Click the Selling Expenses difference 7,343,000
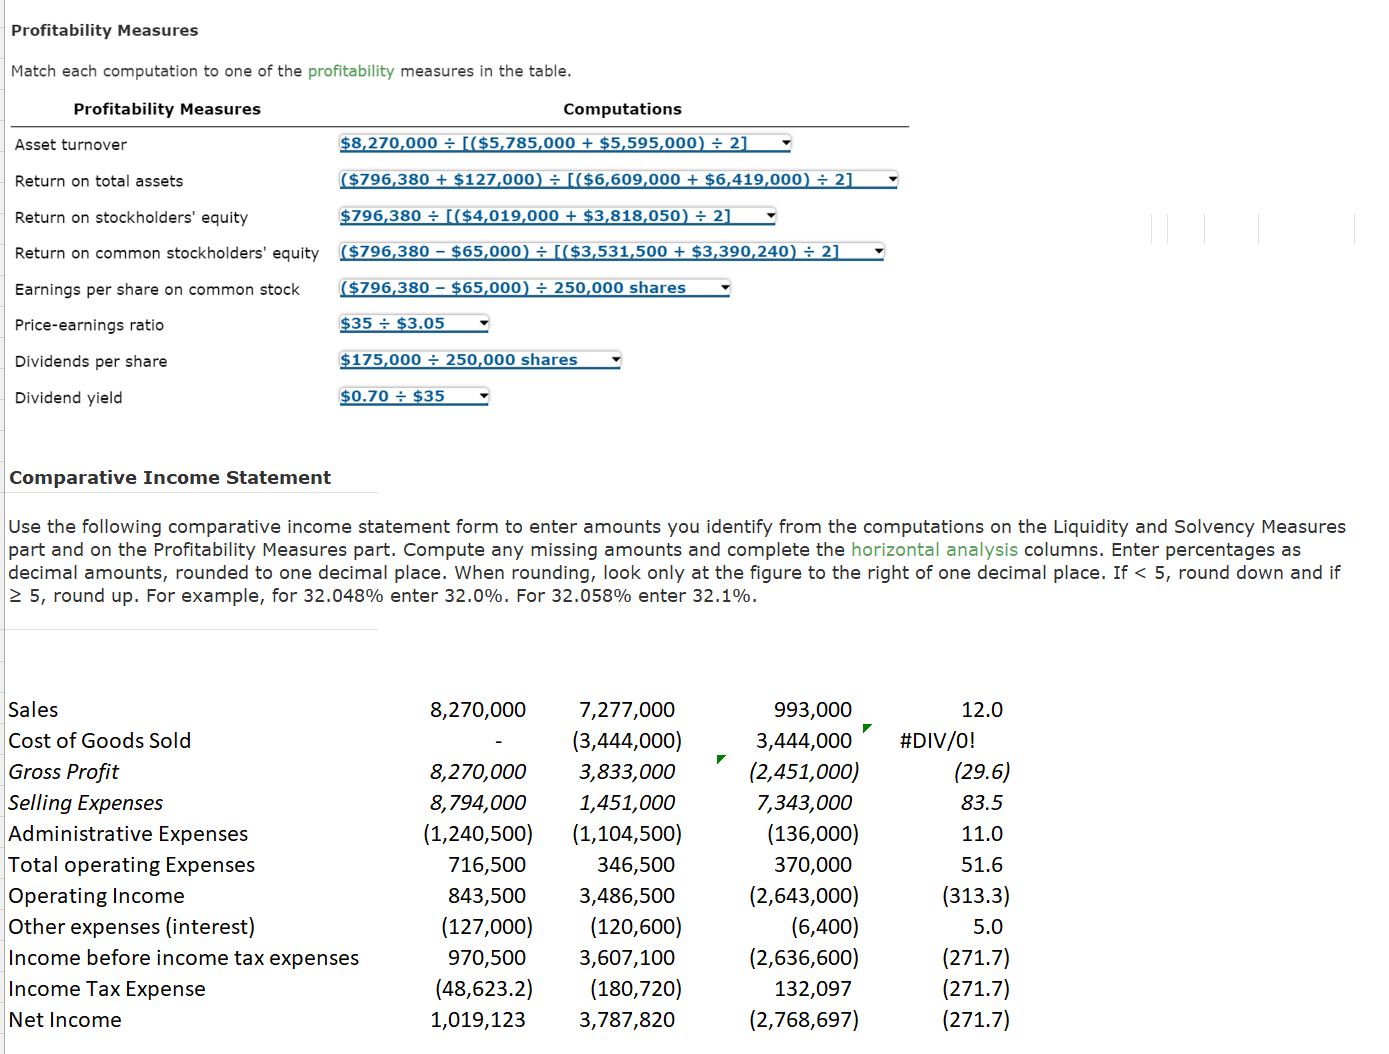This screenshot has width=1389, height=1054. [x=804, y=803]
